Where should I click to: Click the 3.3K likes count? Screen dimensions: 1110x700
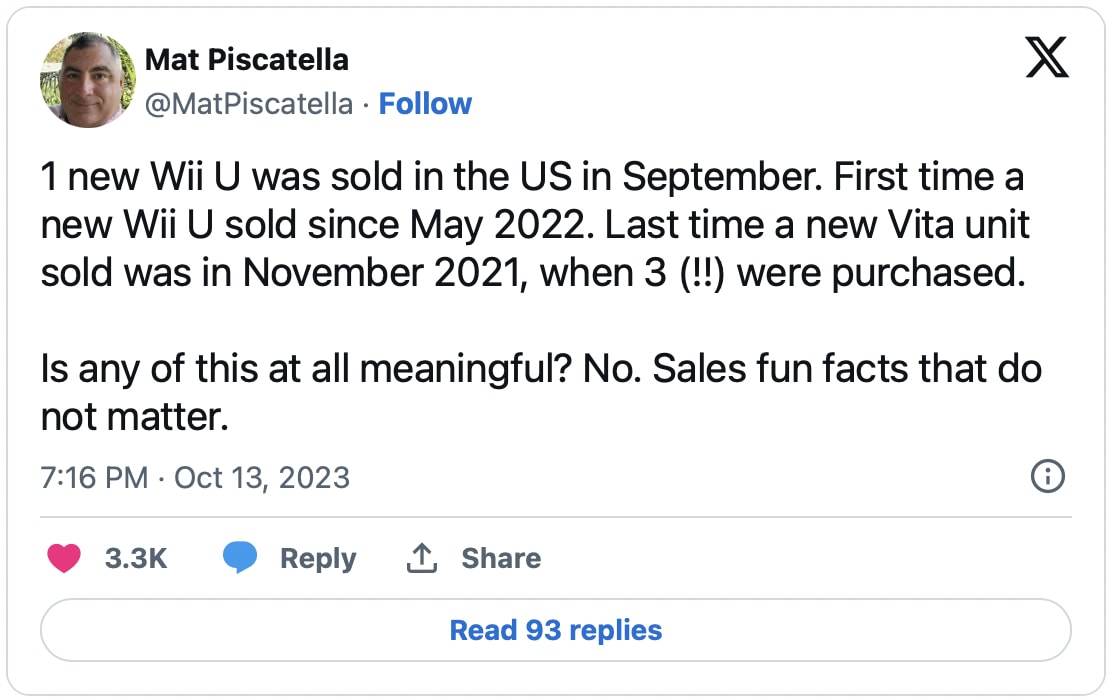coord(136,558)
